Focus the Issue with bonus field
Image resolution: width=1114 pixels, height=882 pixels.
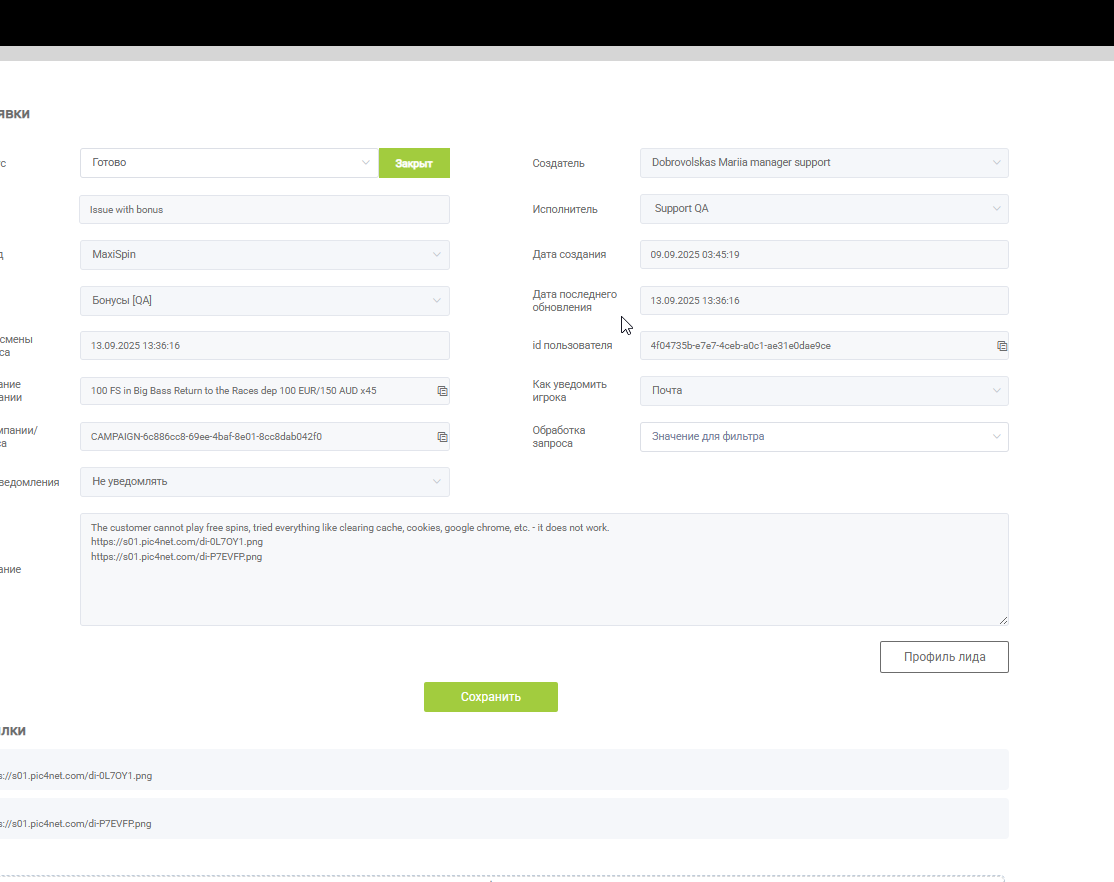click(264, 210)
